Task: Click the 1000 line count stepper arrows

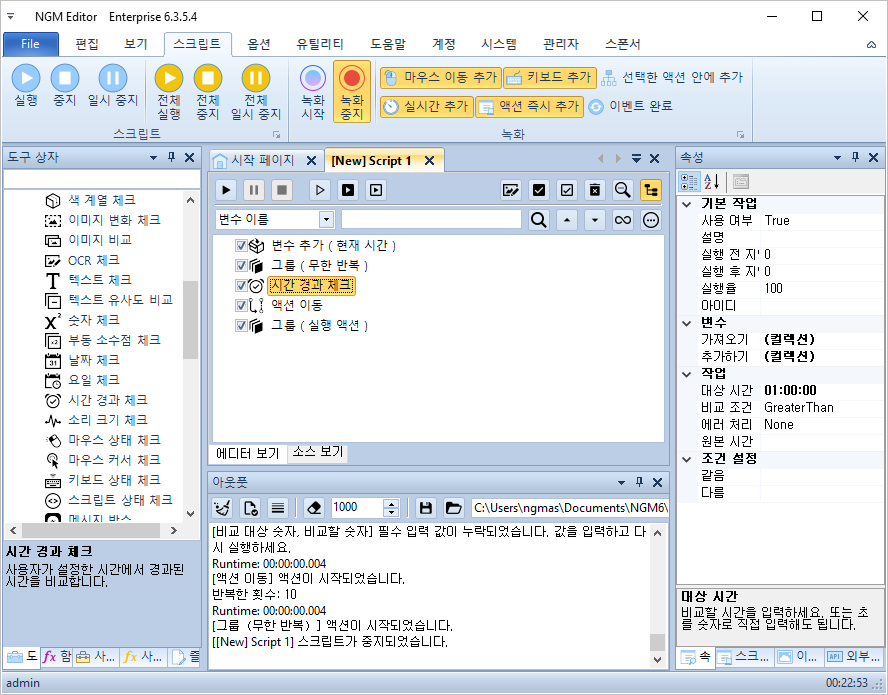Action: click(x=391, y=508)
